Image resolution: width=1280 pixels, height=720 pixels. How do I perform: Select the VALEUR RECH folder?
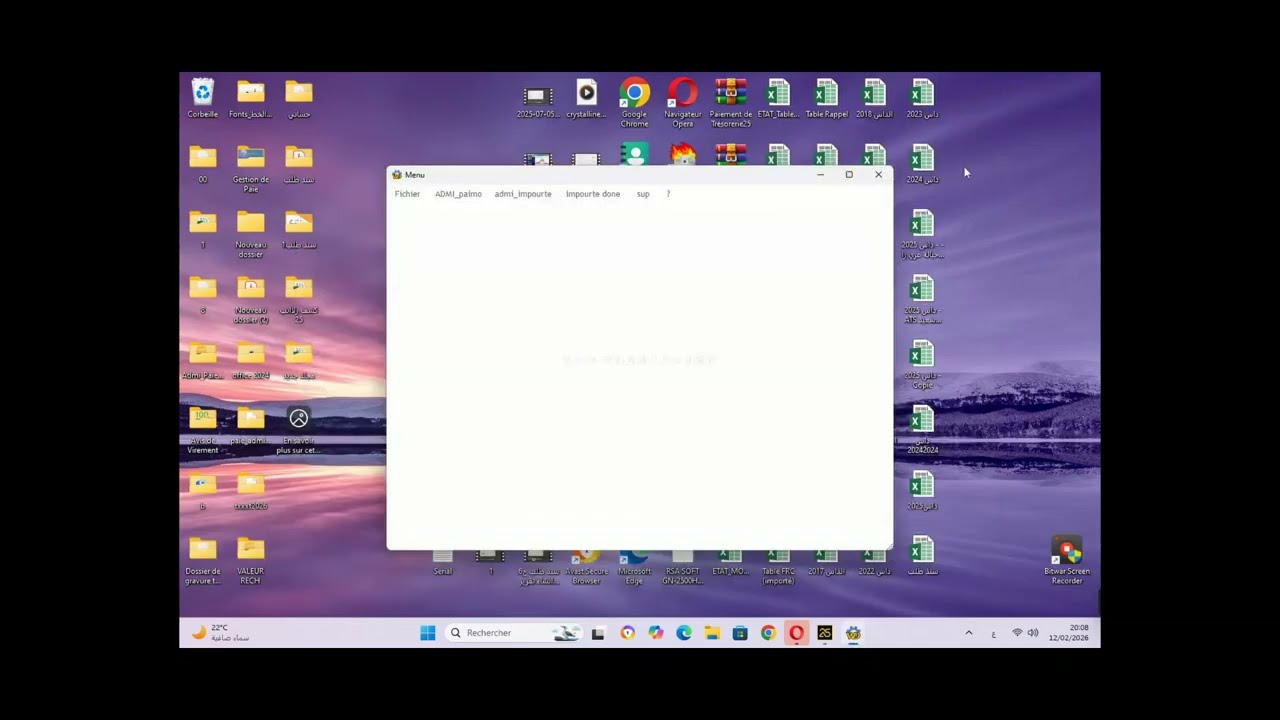tap(251, 560)
